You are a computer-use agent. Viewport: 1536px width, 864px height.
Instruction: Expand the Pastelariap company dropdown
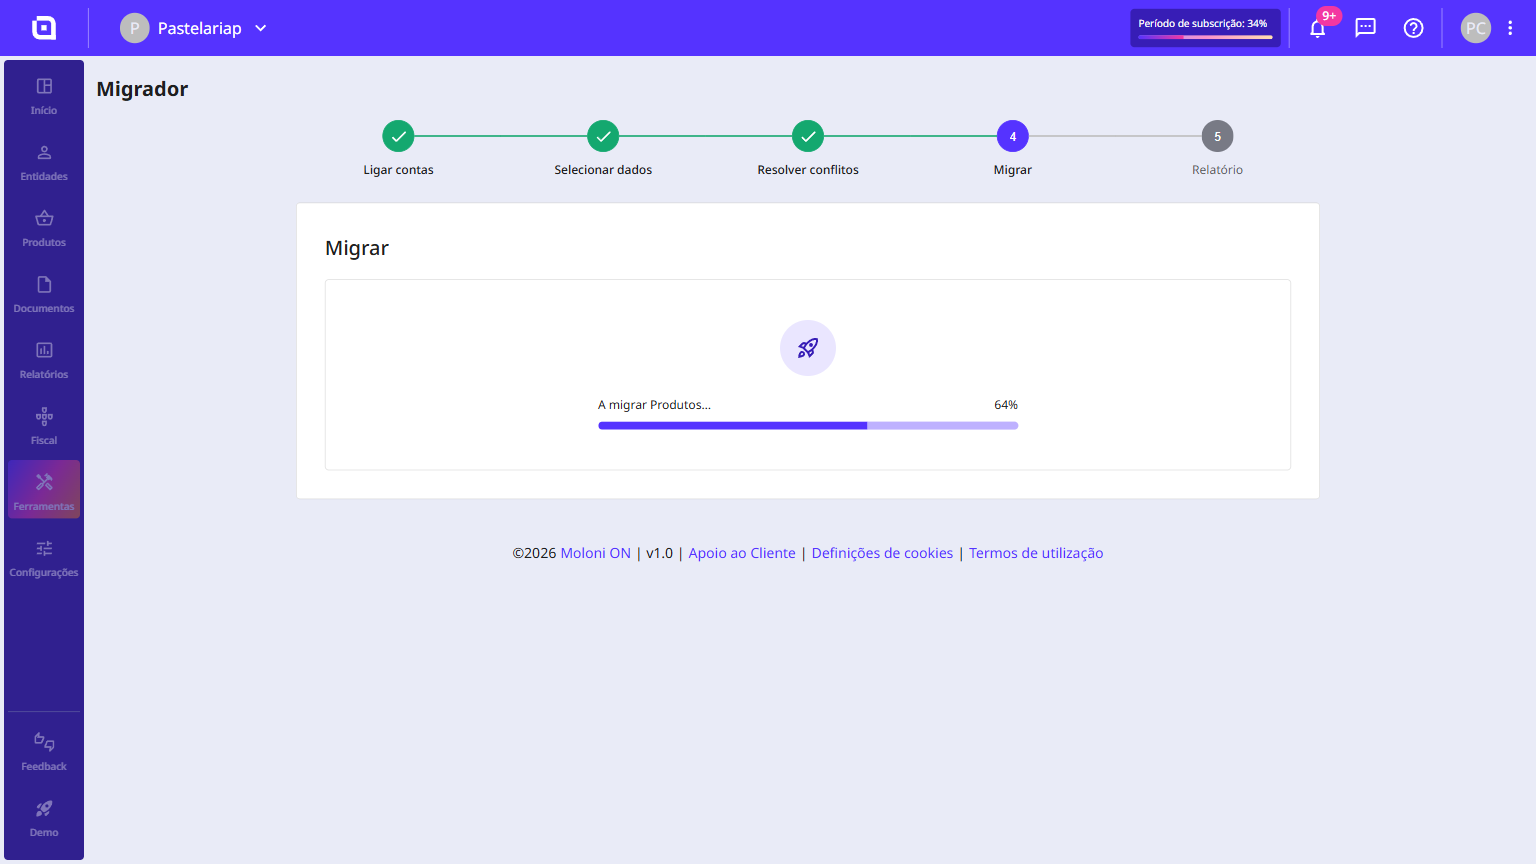point(194,28)
